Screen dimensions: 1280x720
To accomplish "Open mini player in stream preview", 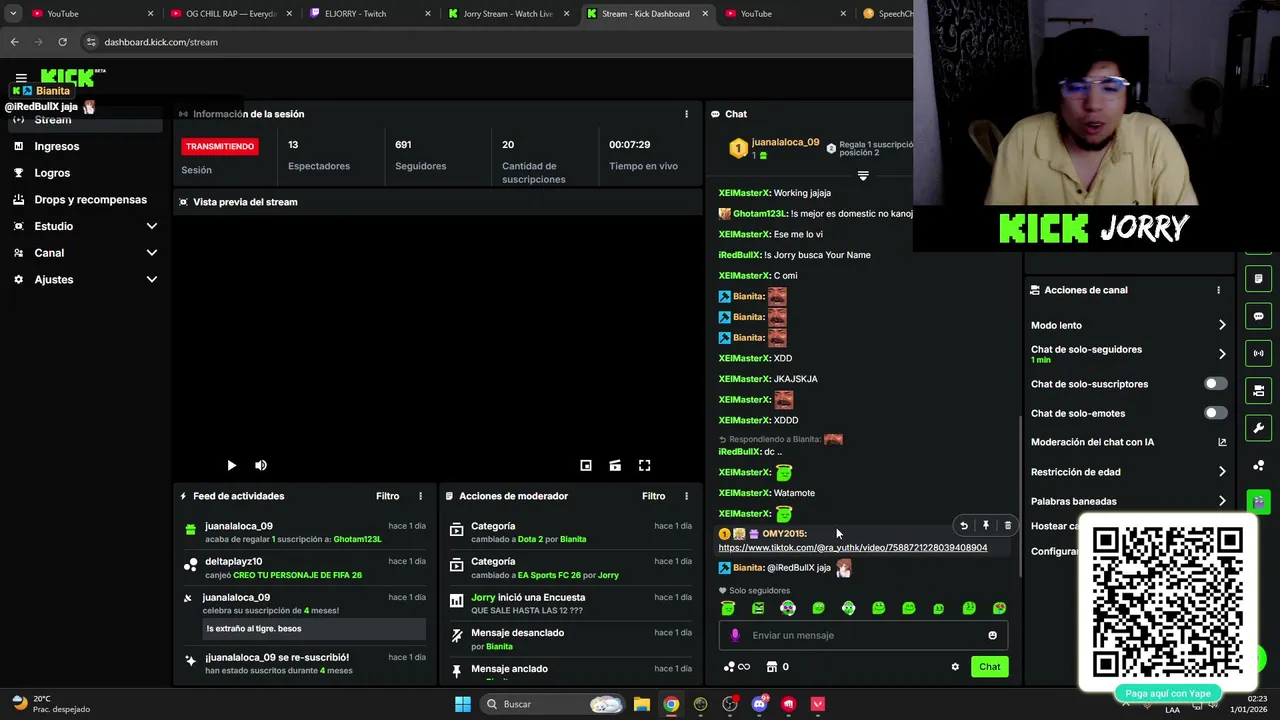I will pos(586,465).
